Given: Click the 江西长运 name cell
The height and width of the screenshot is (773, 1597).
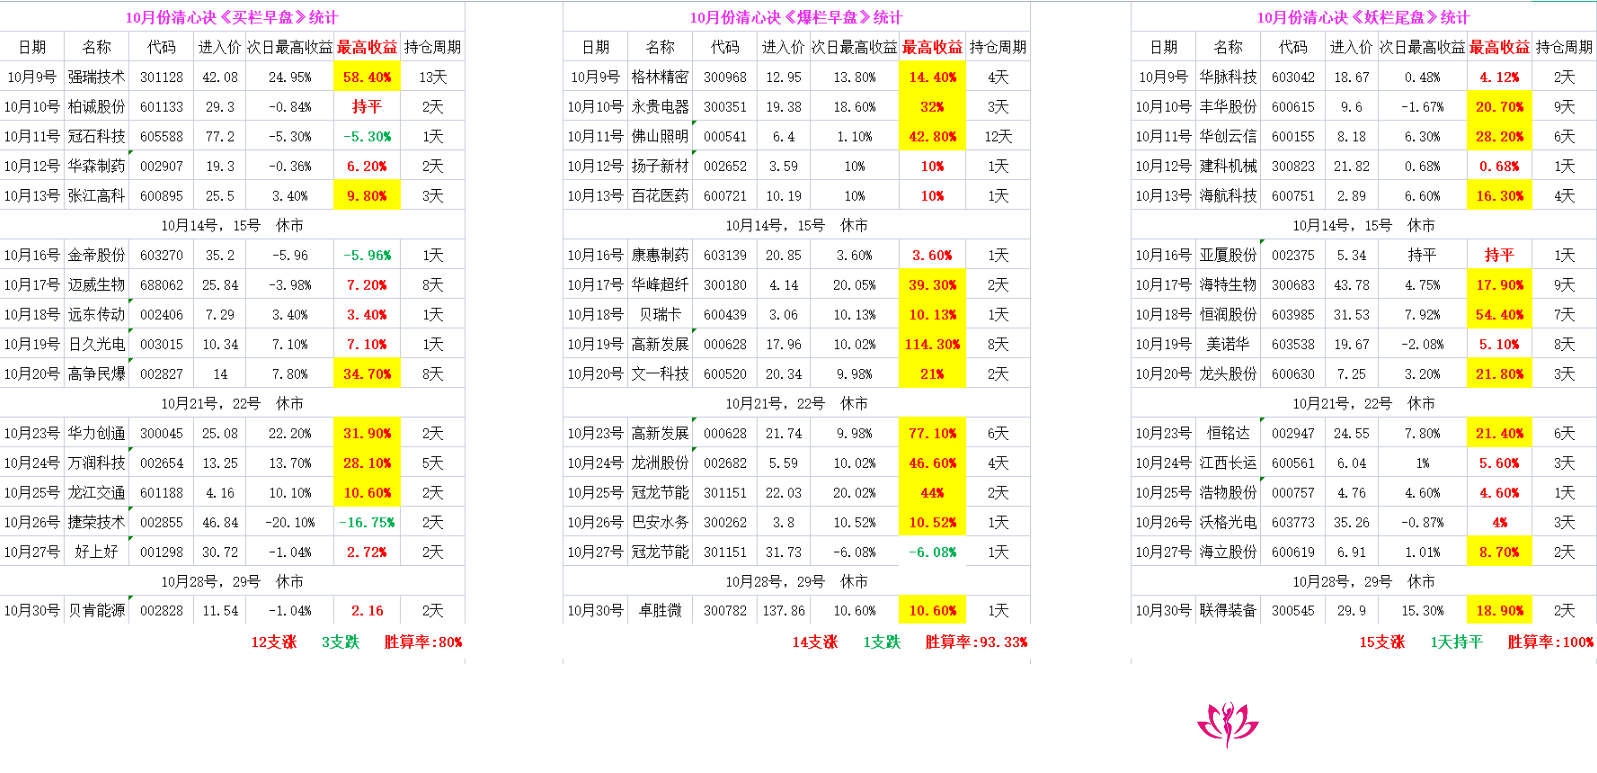Looking at the screenshot, I should tap(1228, 463).
